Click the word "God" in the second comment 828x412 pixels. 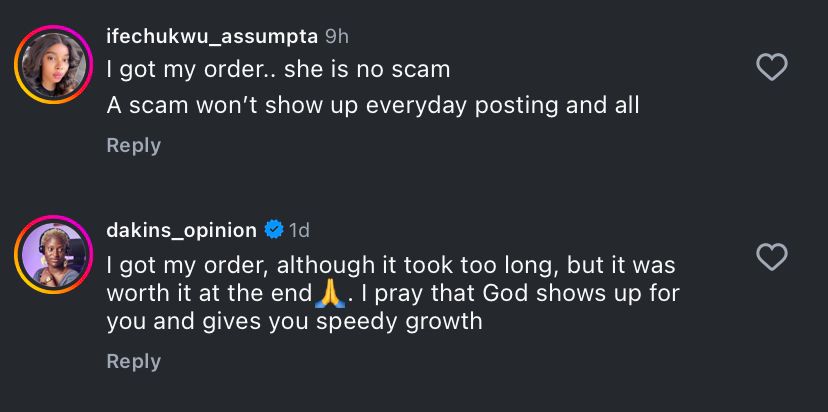coord(530,294)
